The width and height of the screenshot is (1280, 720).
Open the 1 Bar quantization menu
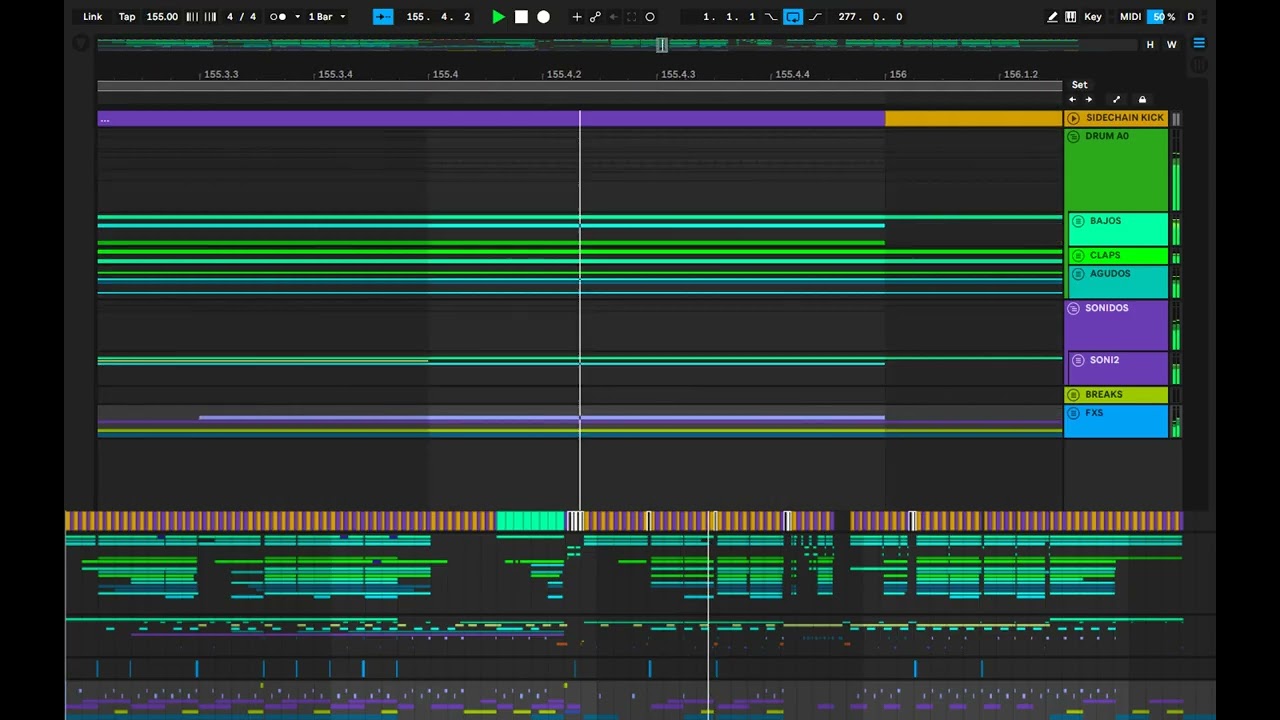326,17
